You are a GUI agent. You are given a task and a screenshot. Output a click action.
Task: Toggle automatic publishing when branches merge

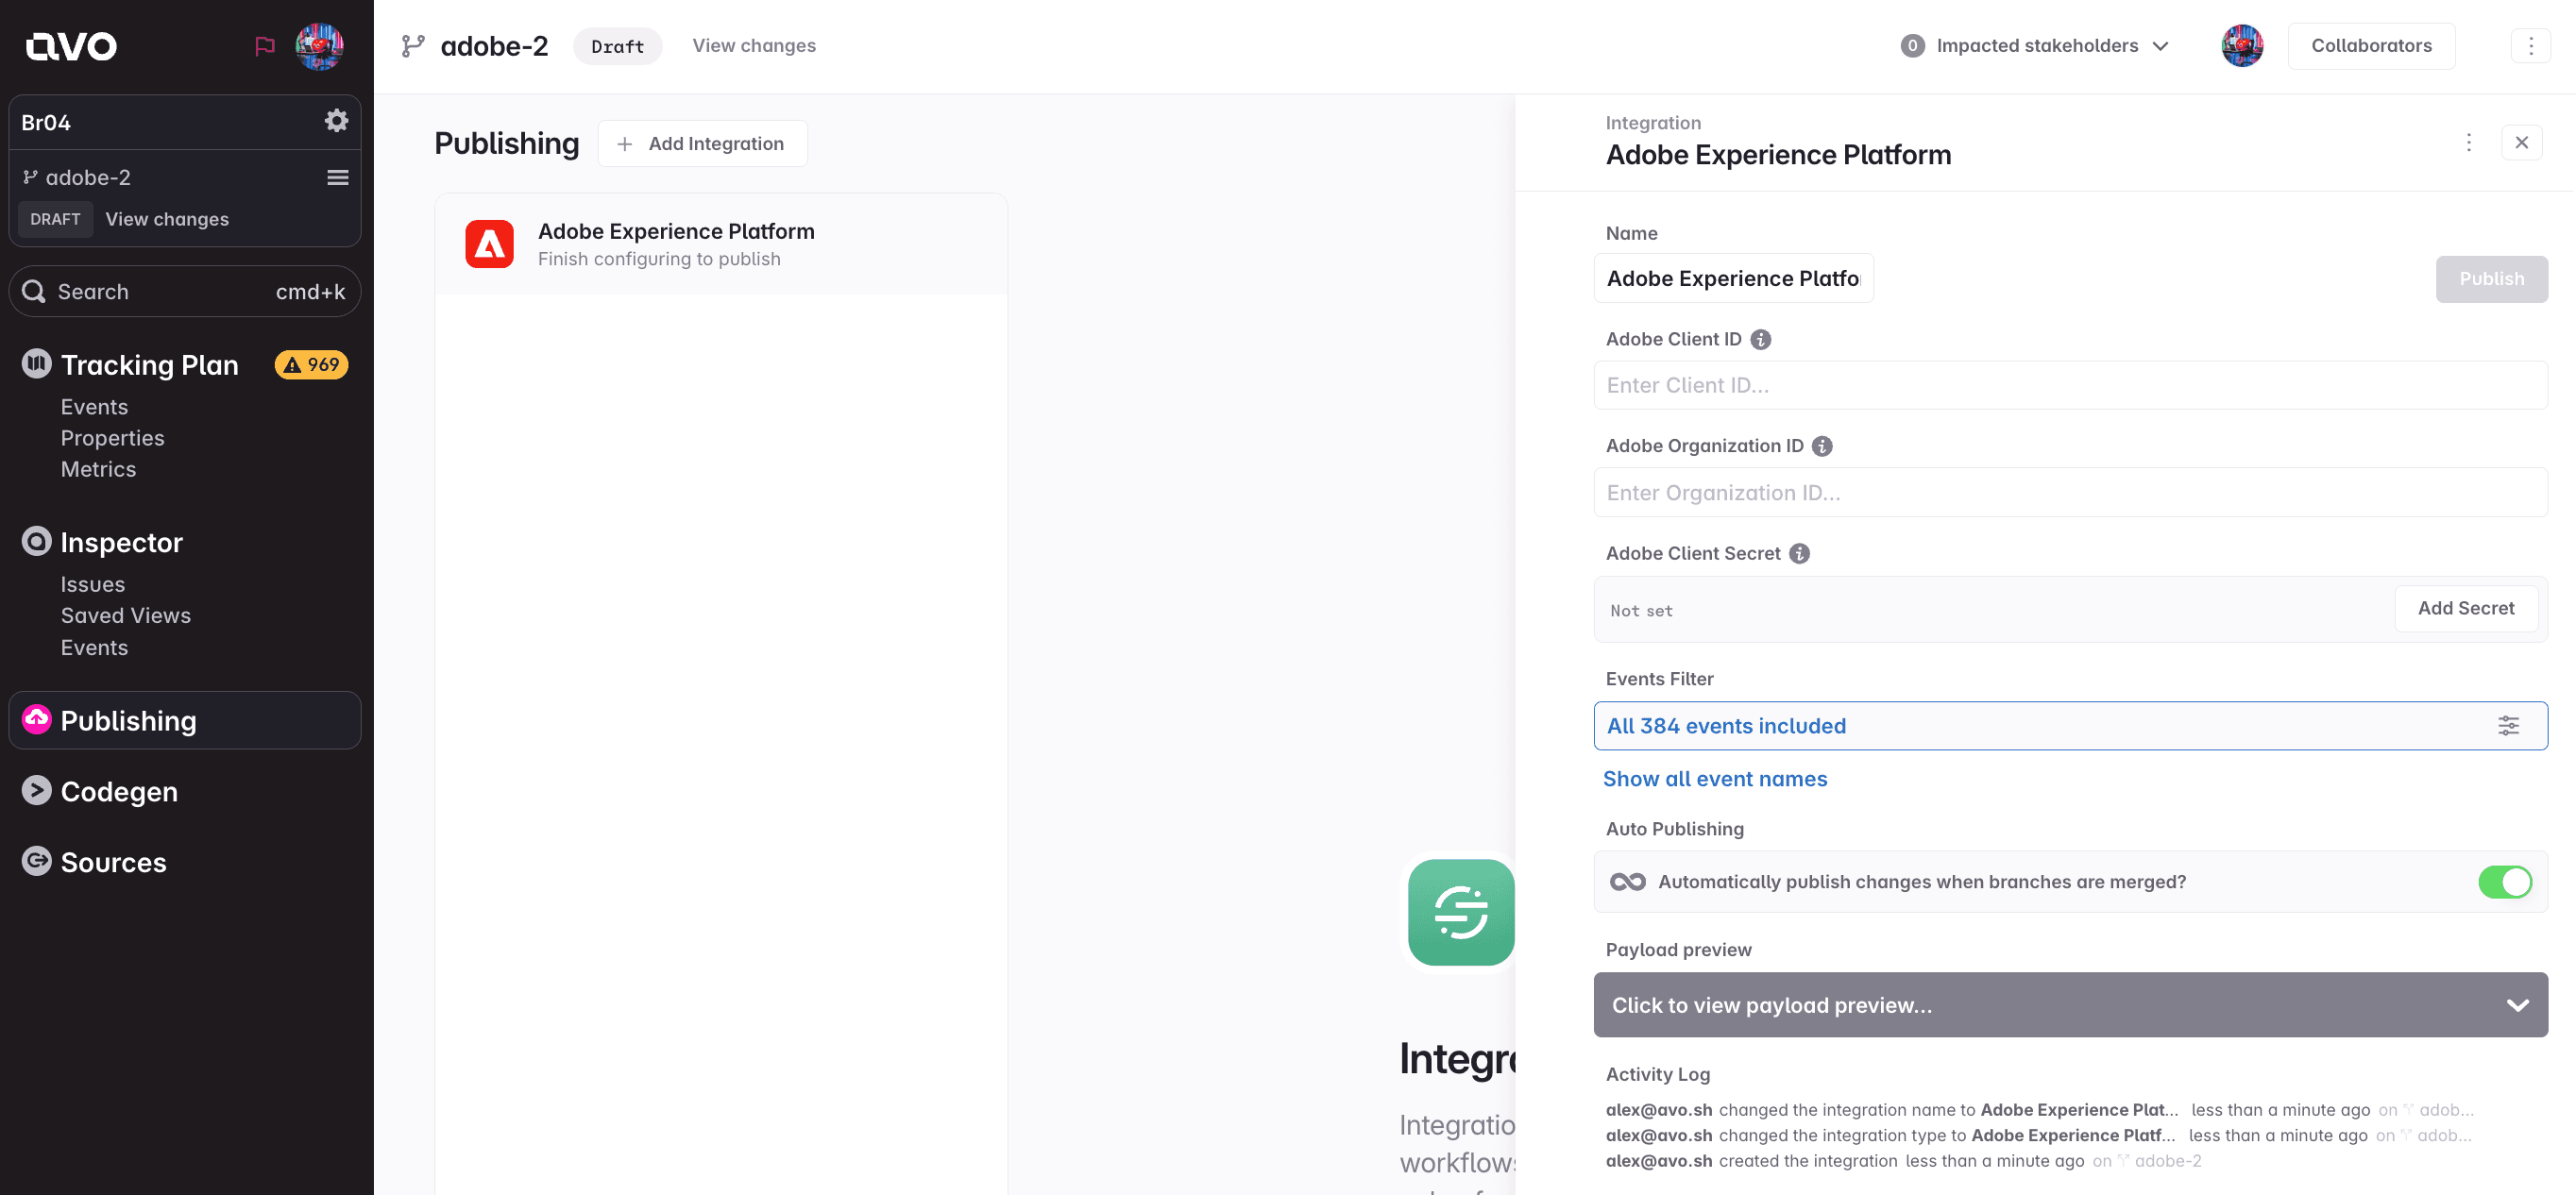pos(2505,881)
